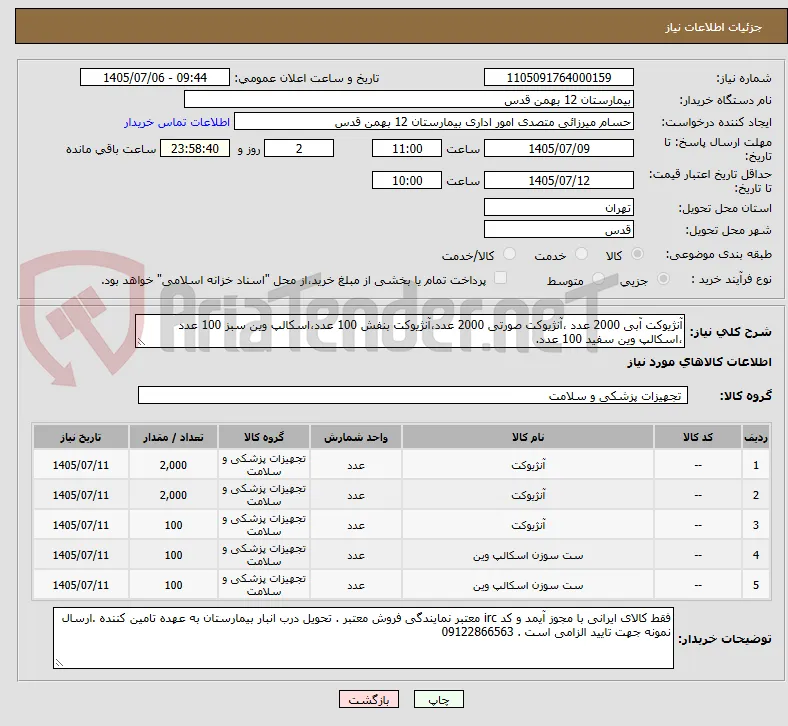
Task: Click the price validity date 1405/07/12
Action: pos(559,180)
